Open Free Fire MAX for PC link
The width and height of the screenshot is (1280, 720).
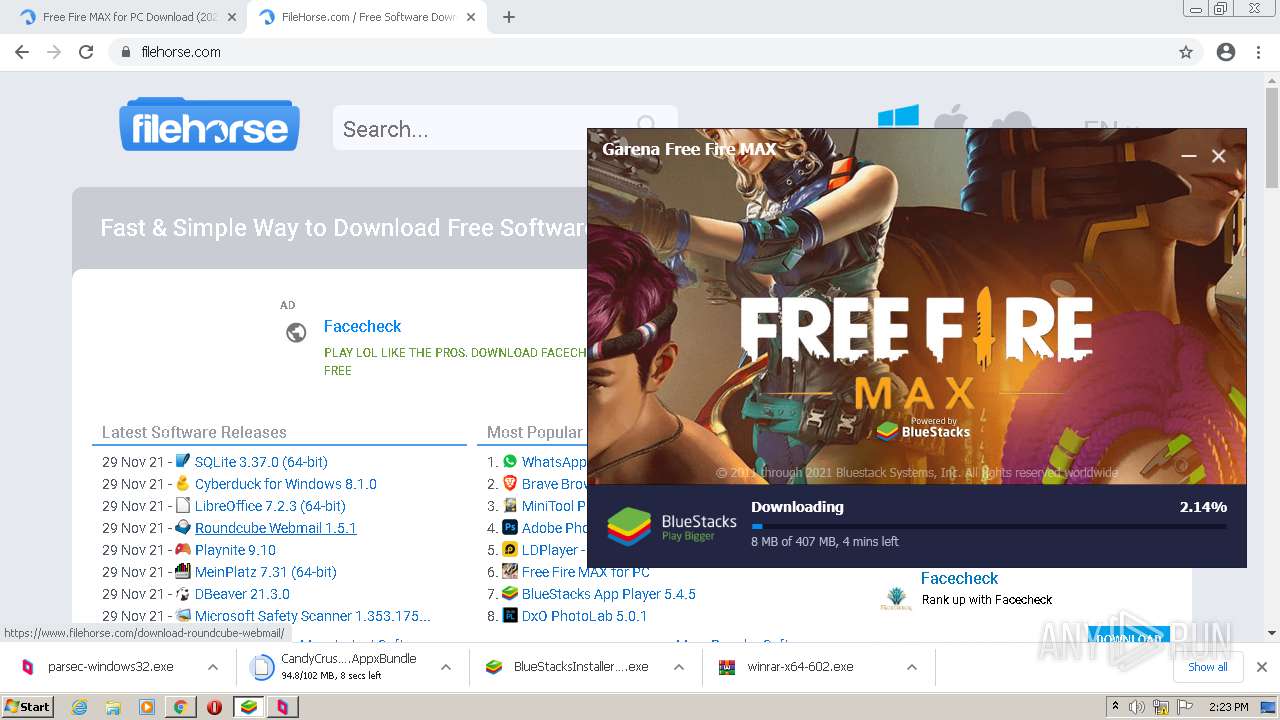coord(585,572)
